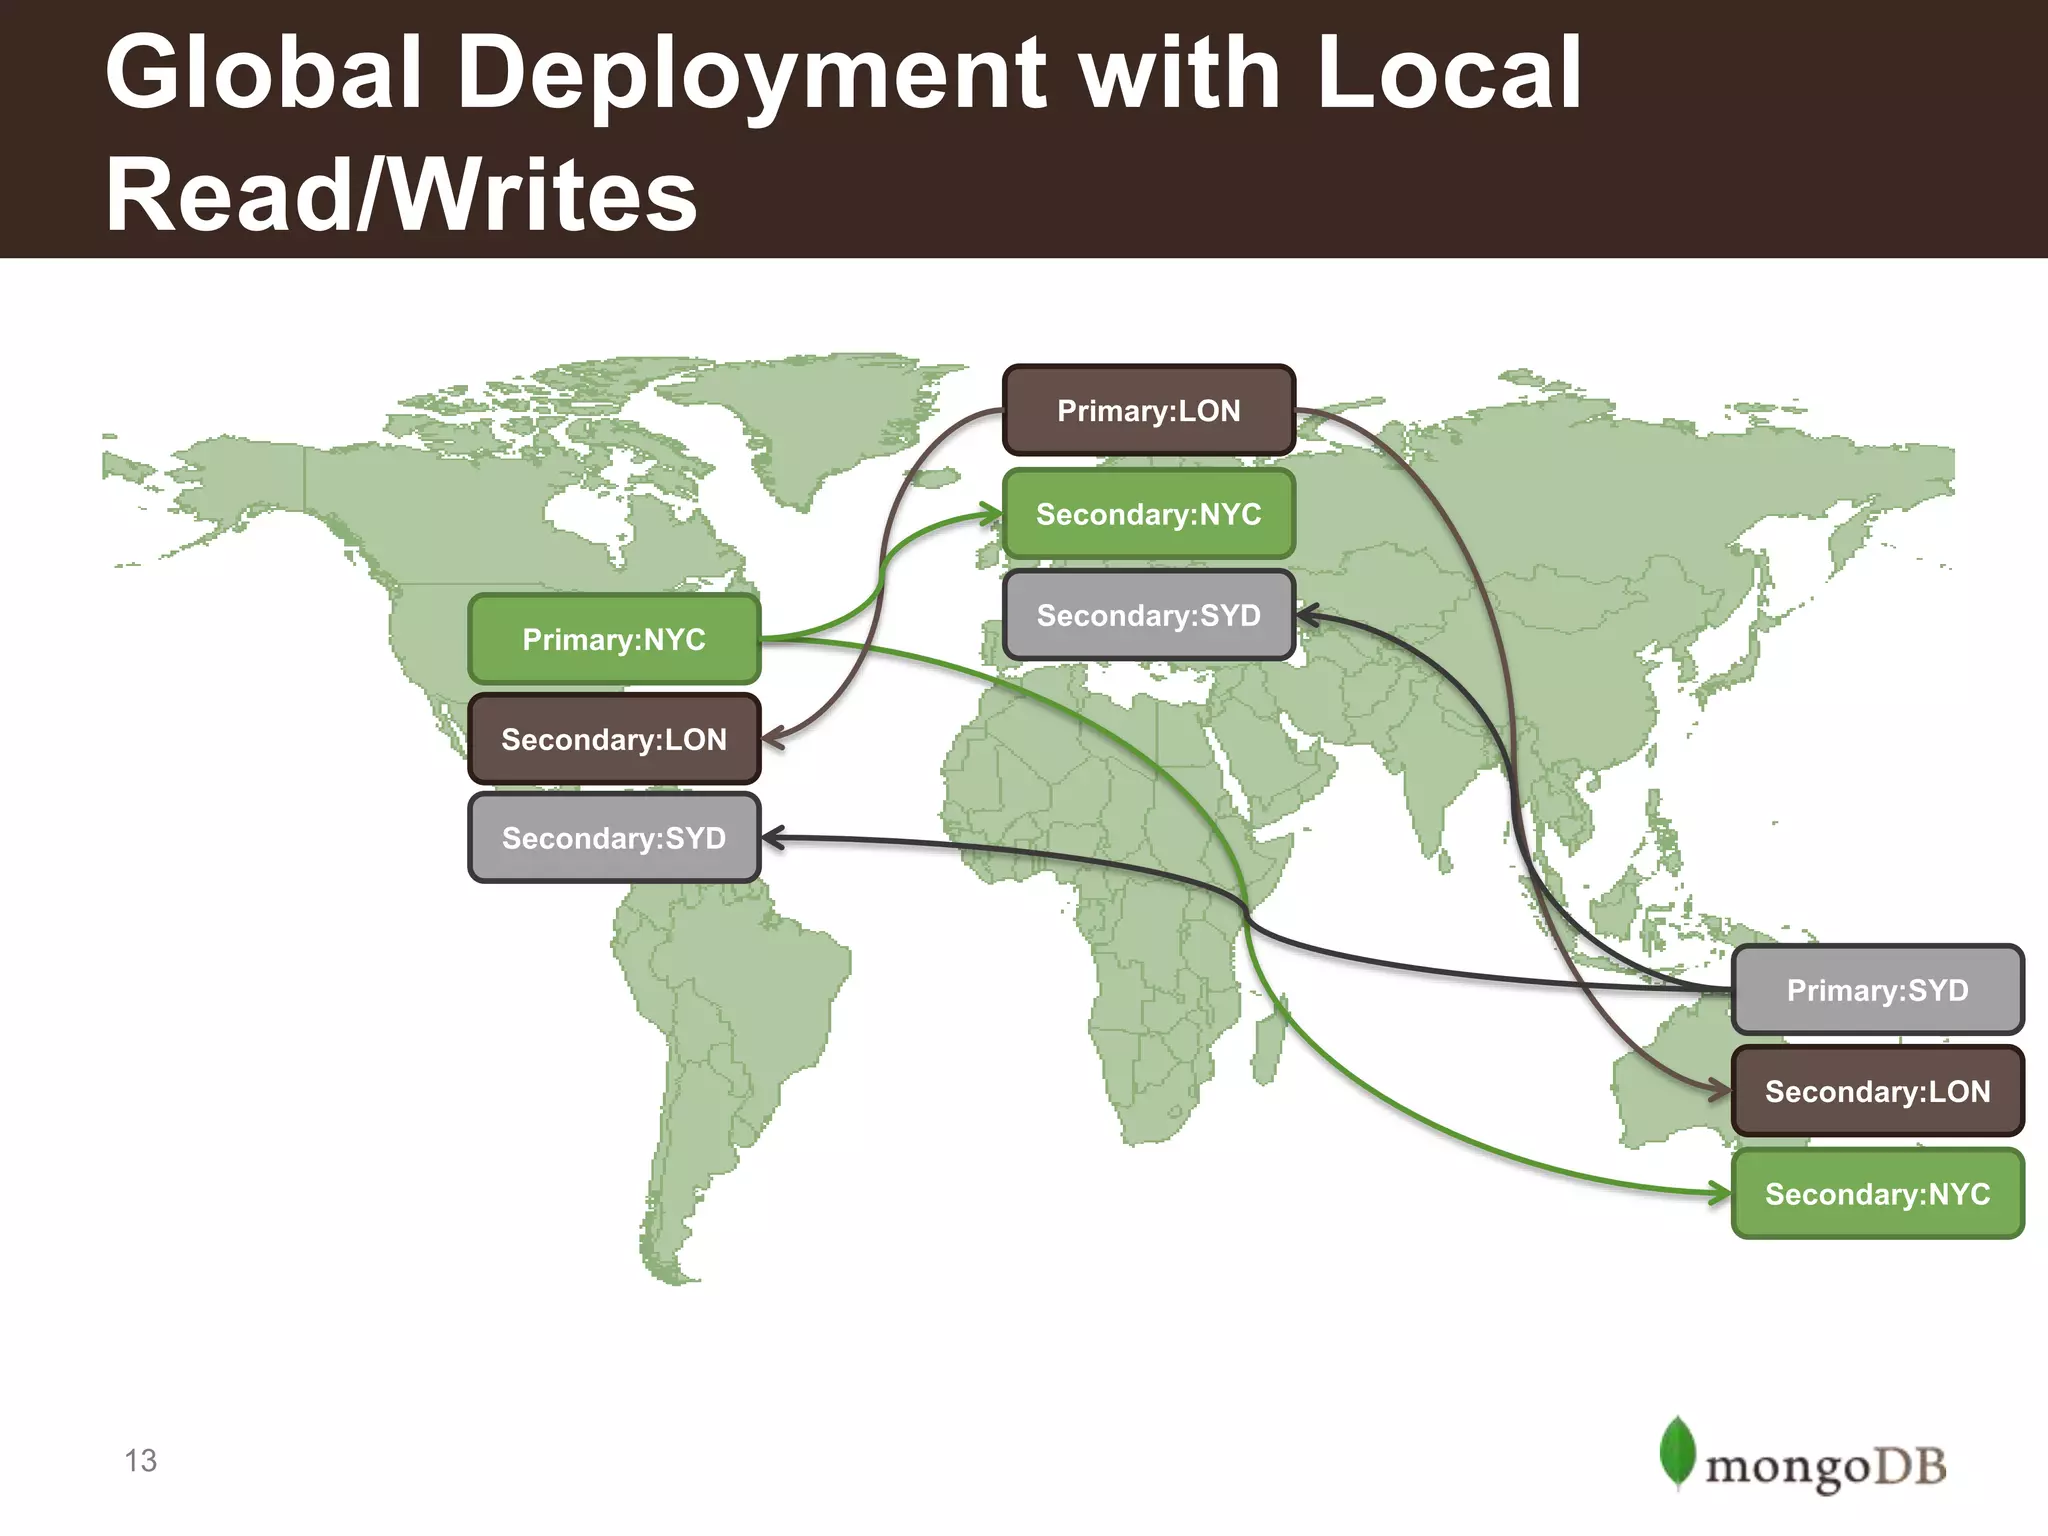
Task: Select the Secondary:LON box under Primary:SYD
Action: pyautogui.click(x=1878, y=1091)
